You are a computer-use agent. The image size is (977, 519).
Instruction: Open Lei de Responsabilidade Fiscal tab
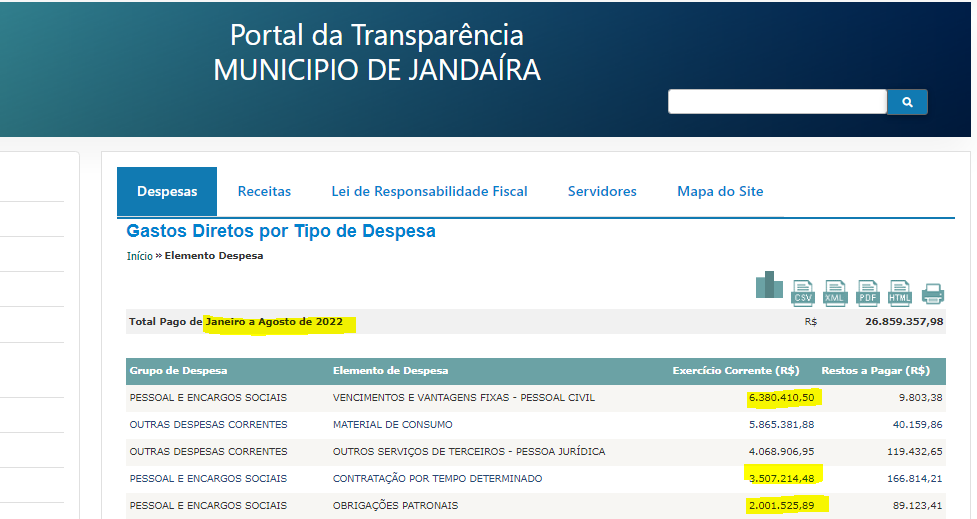(x=429, y=191)
